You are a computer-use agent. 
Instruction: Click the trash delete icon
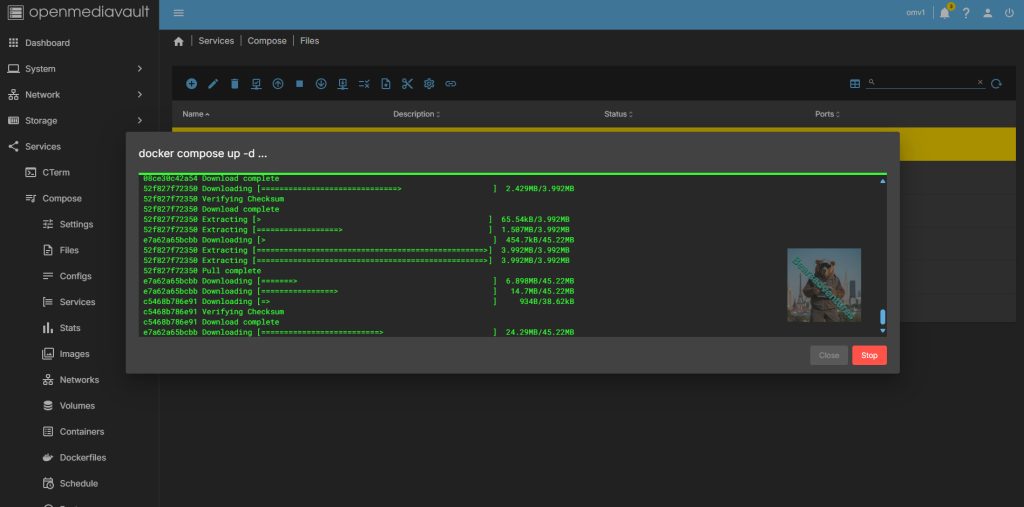(235, 84)
